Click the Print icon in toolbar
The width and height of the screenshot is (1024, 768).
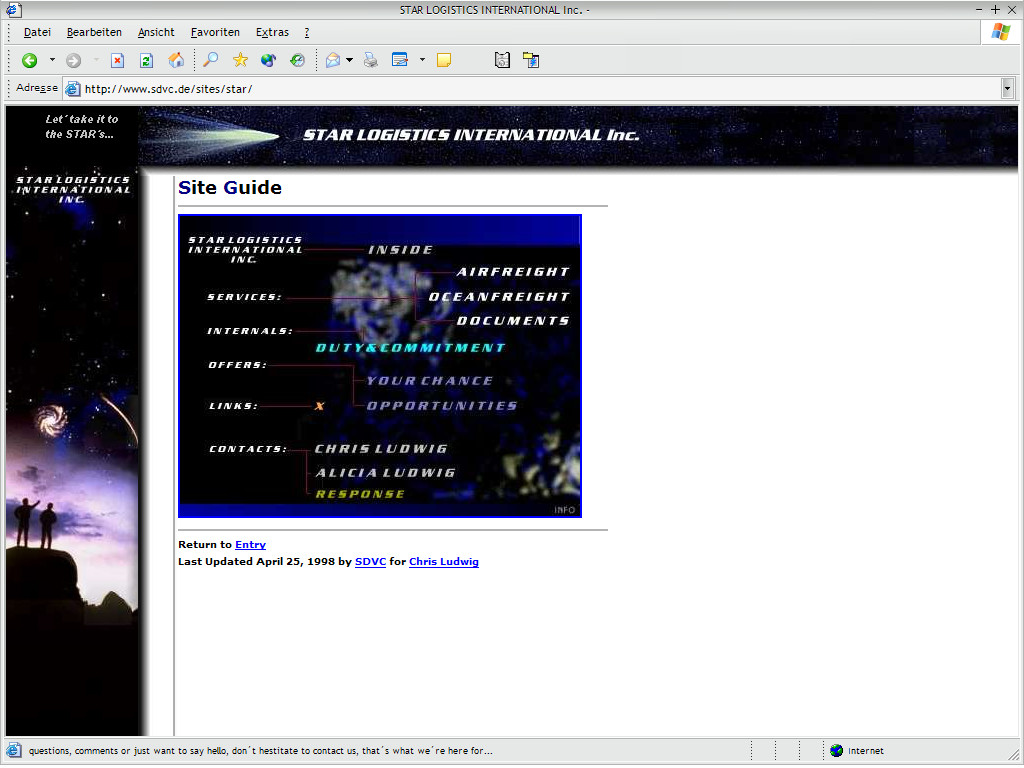coord(371,61)
